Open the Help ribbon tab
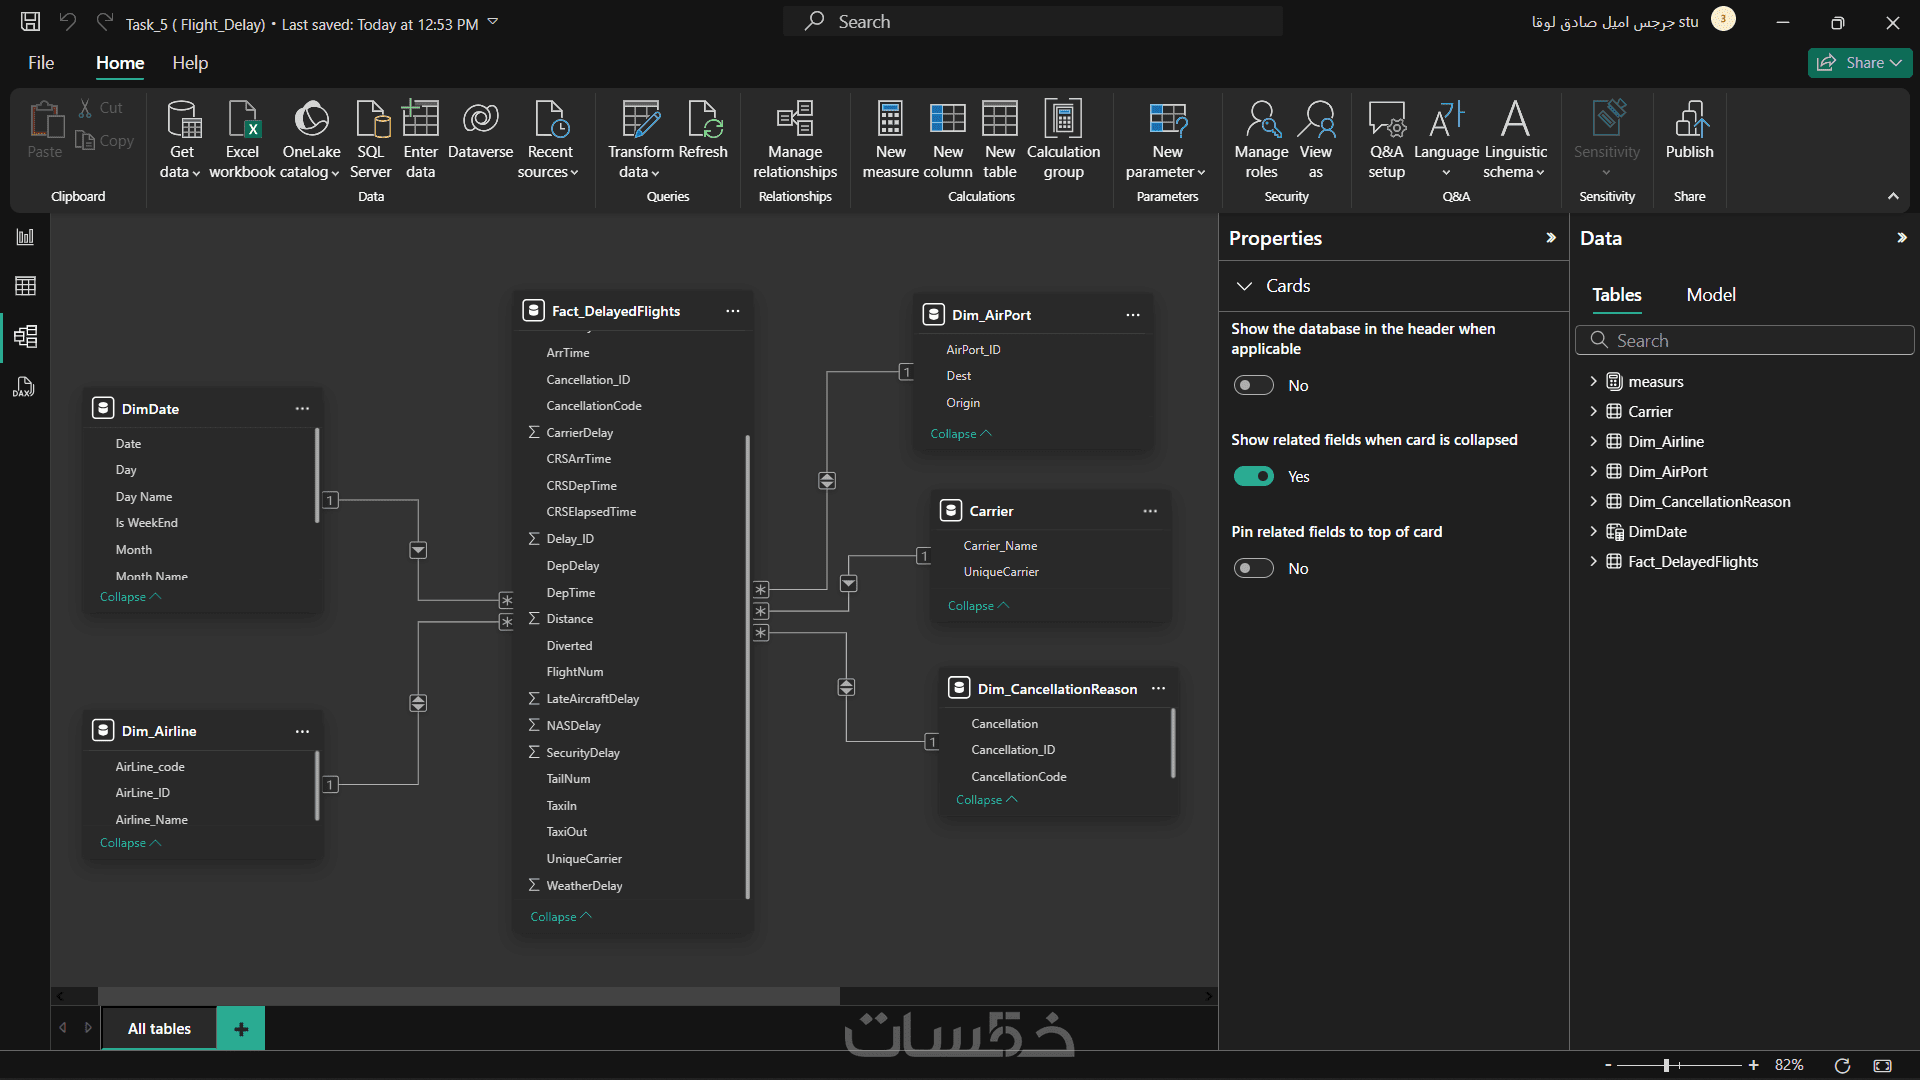Screen dimensions: 1920x1080 (x=190, y=63)
